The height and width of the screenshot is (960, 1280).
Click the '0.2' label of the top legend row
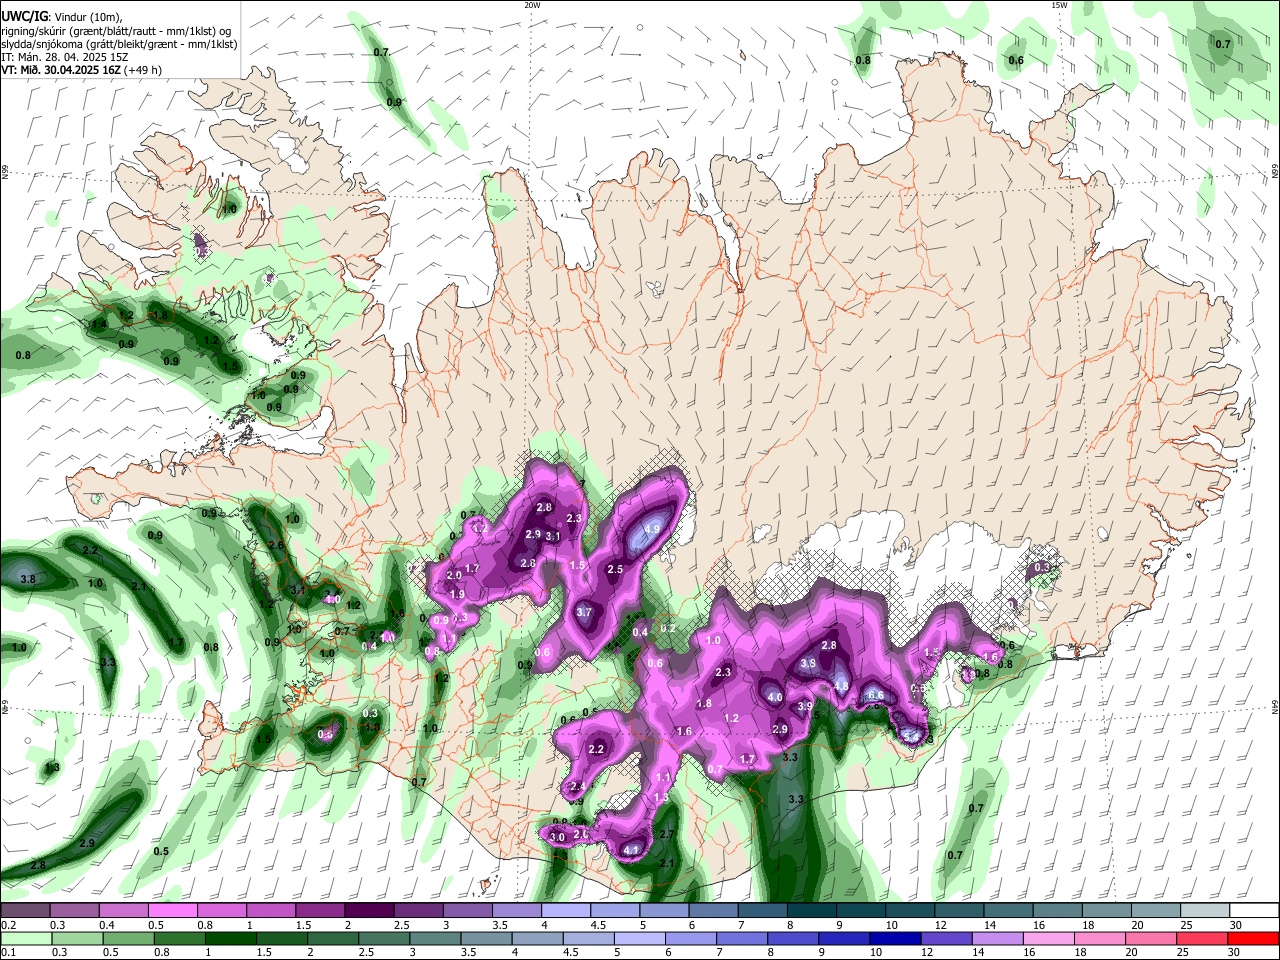[7, 925]
